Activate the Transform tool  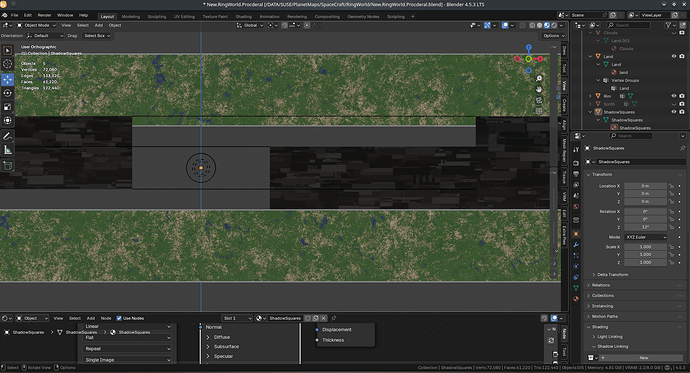tap(7, 121)
